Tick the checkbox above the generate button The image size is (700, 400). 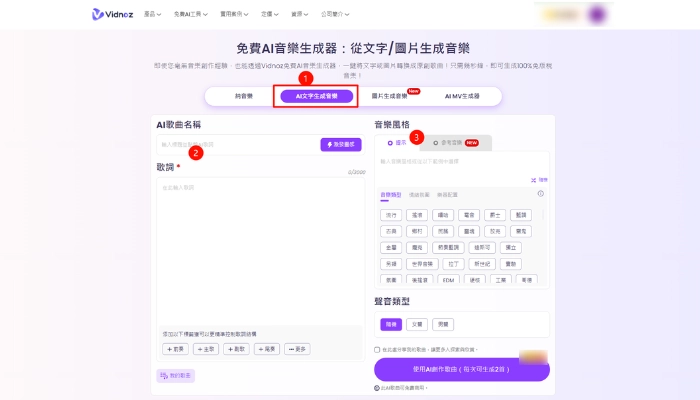(x=376, y=350)
